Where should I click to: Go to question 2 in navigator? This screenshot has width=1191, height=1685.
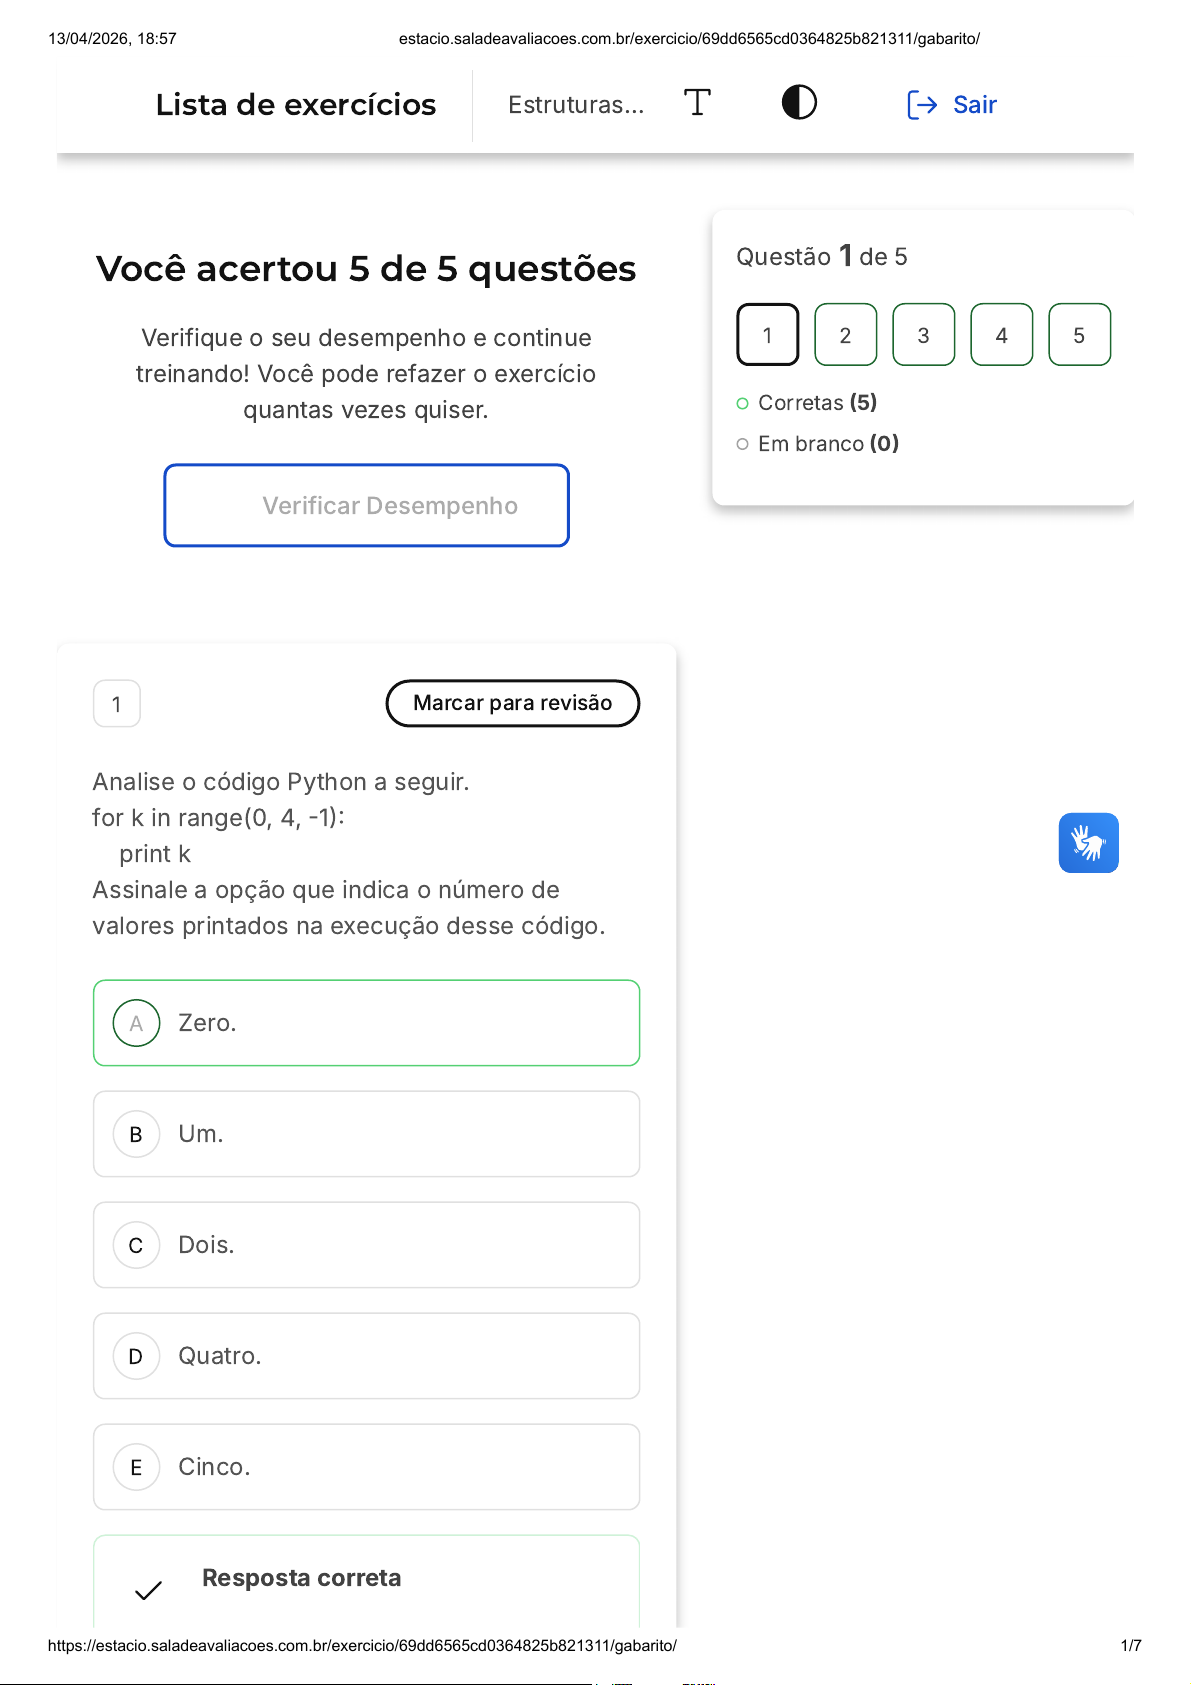pos(845,335)
